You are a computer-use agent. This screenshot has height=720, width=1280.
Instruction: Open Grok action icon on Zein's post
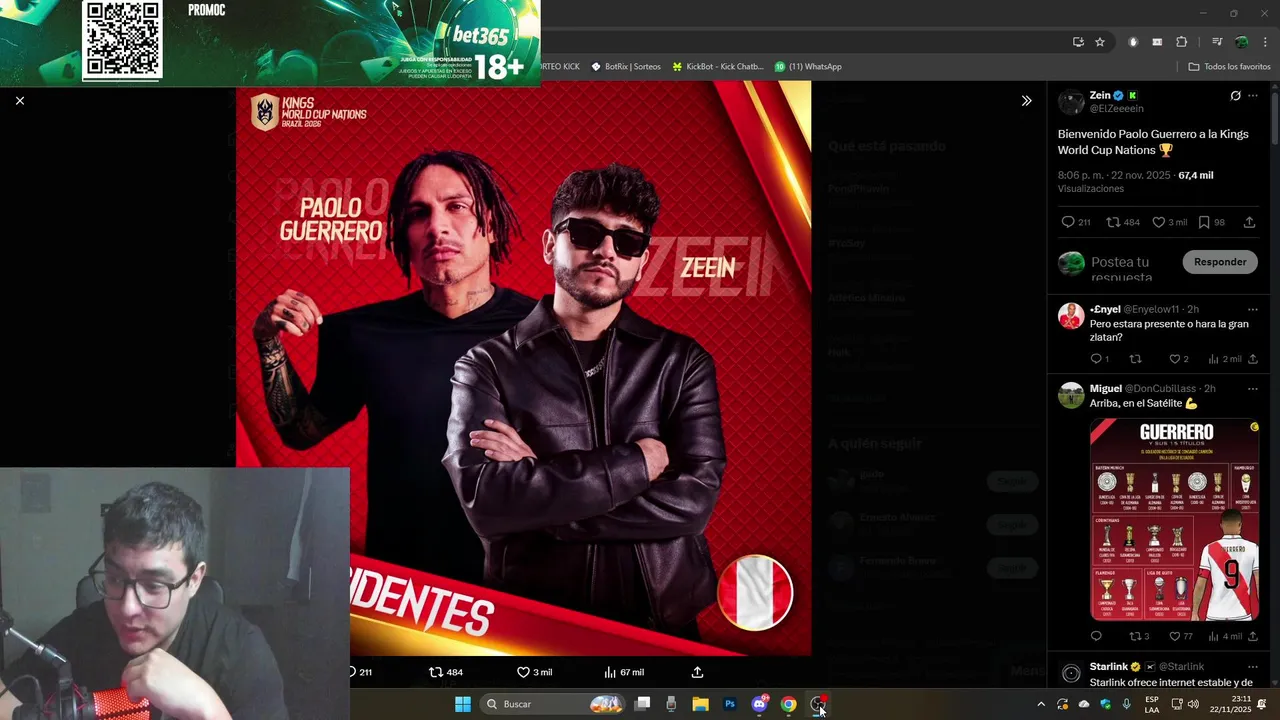tap(1235, 96)
